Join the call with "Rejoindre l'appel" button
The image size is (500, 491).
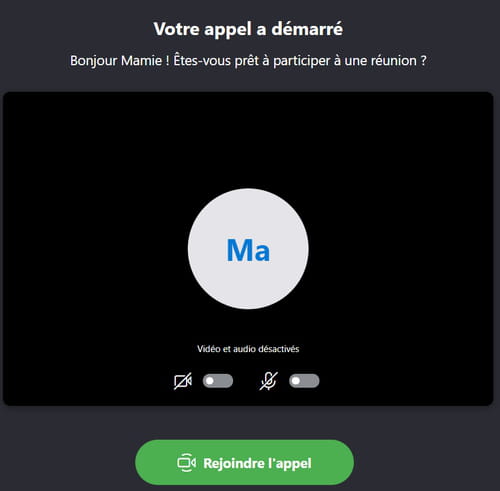click(244, 462)
